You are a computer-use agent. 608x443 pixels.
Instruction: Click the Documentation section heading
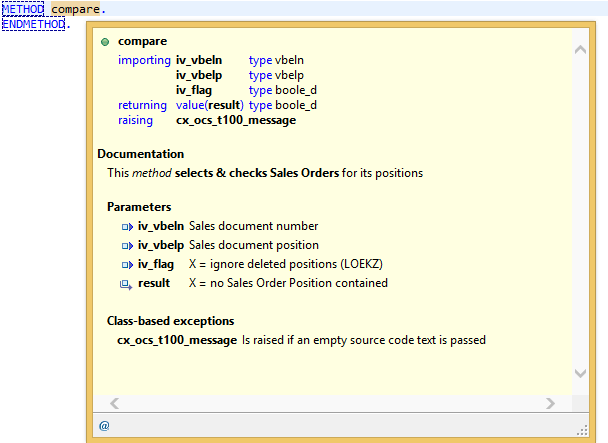coord(140,154)
